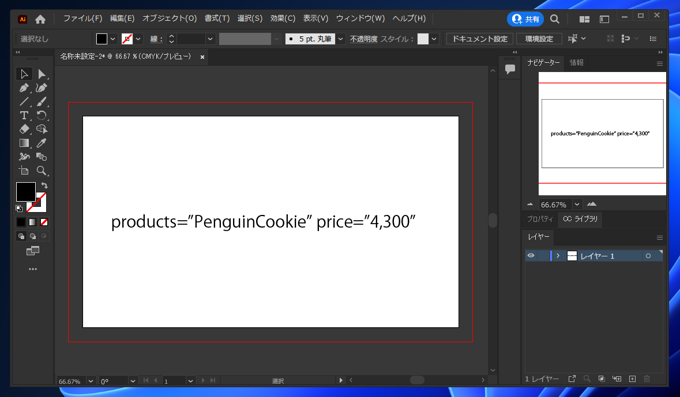Click the ドキュメント設定 button
Image resolution: width=680 pixels, height=397 pixels.
pos(480,39)
